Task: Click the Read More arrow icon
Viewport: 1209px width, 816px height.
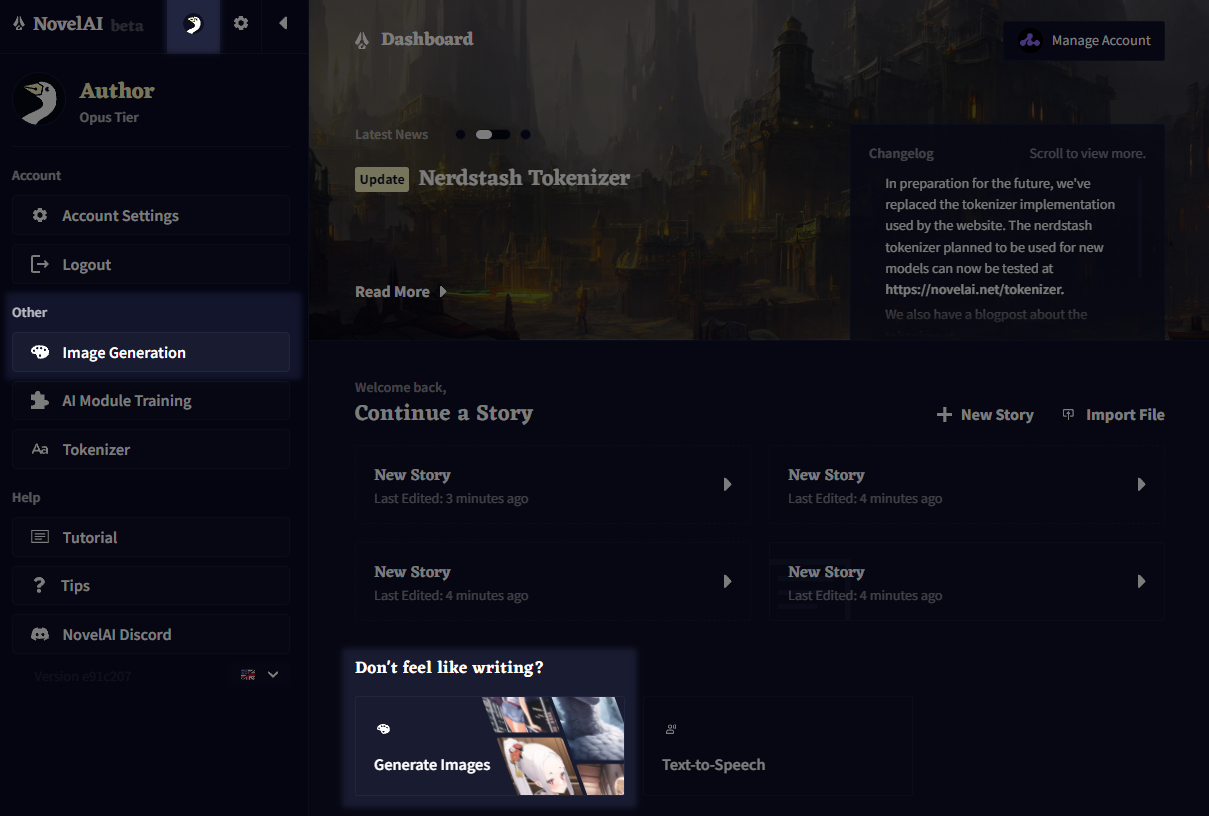Action: pyautogui.click(x=443, y=292)
